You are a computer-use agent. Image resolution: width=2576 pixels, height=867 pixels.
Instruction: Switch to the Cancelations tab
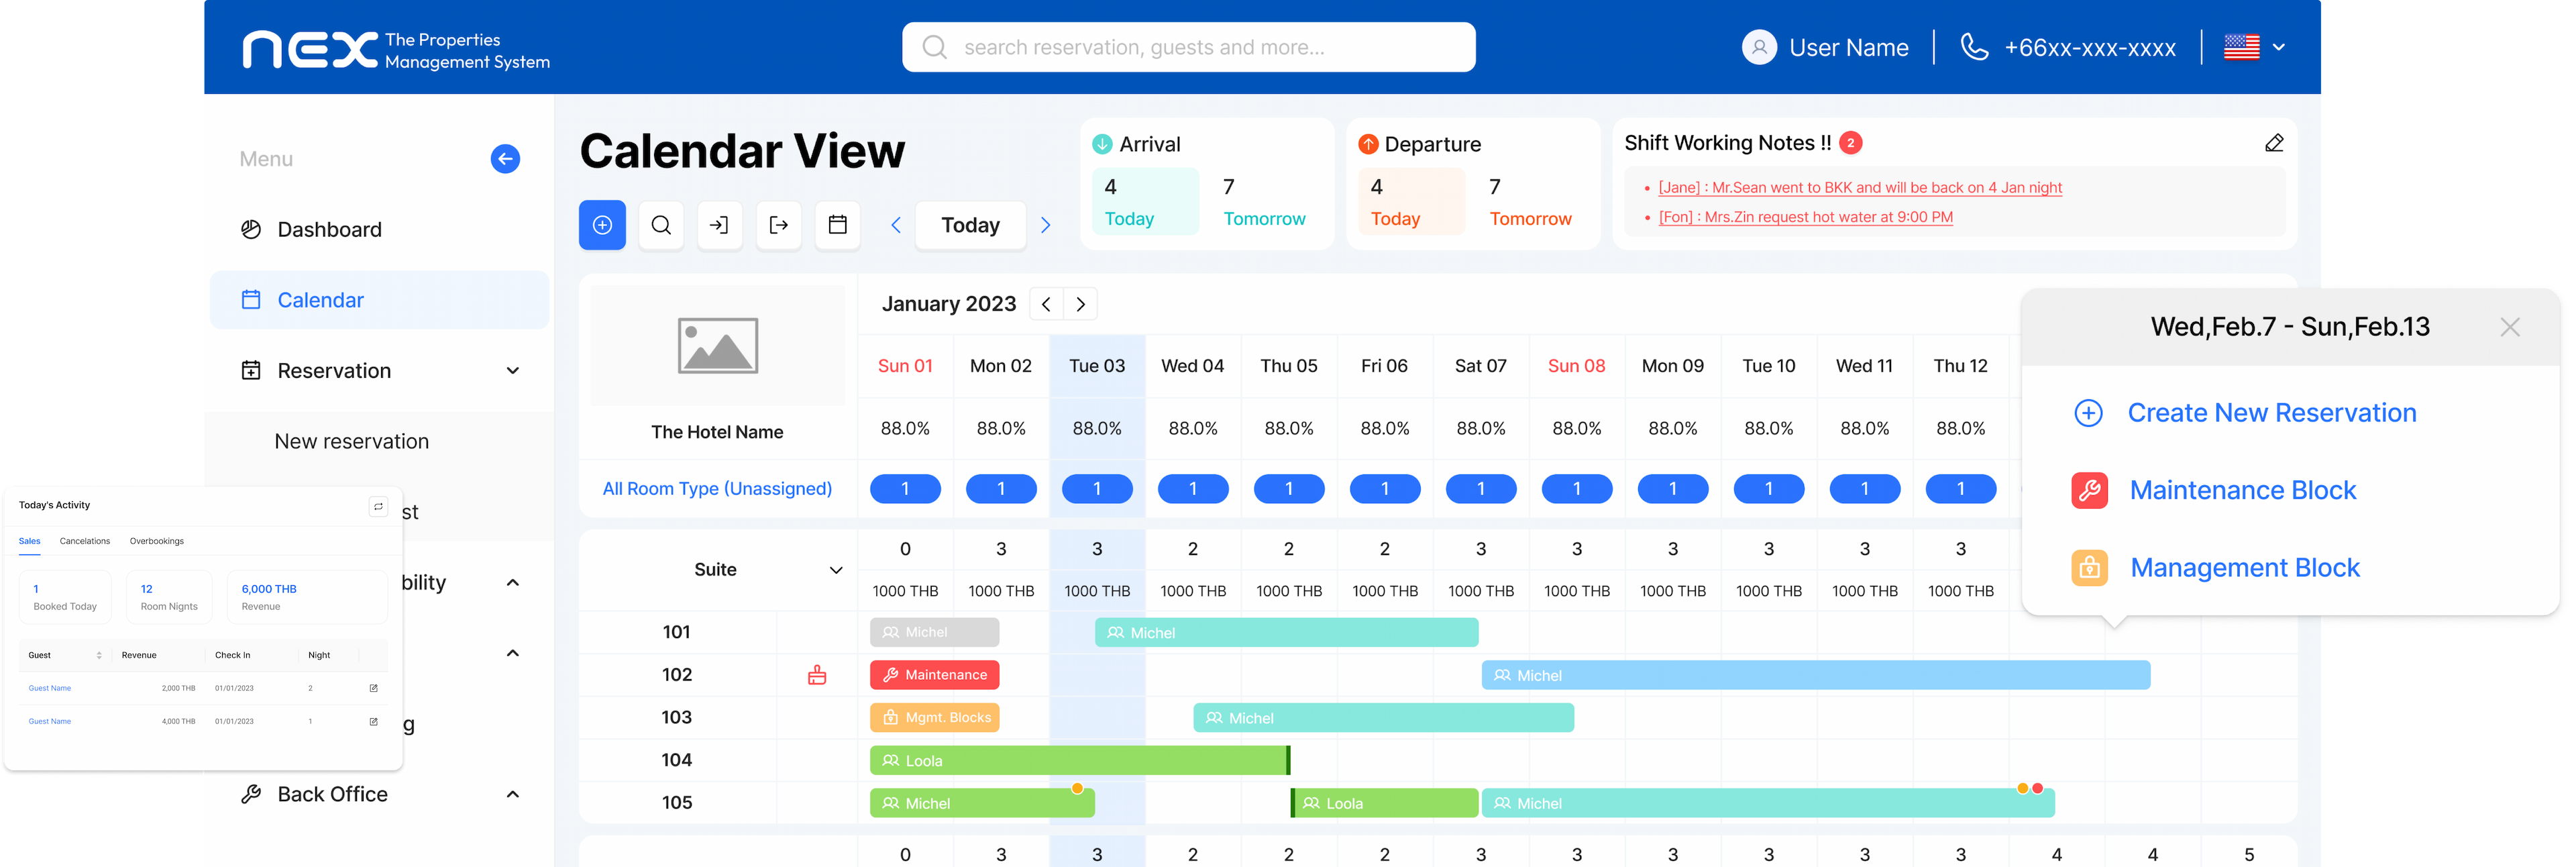pos(85,541)
